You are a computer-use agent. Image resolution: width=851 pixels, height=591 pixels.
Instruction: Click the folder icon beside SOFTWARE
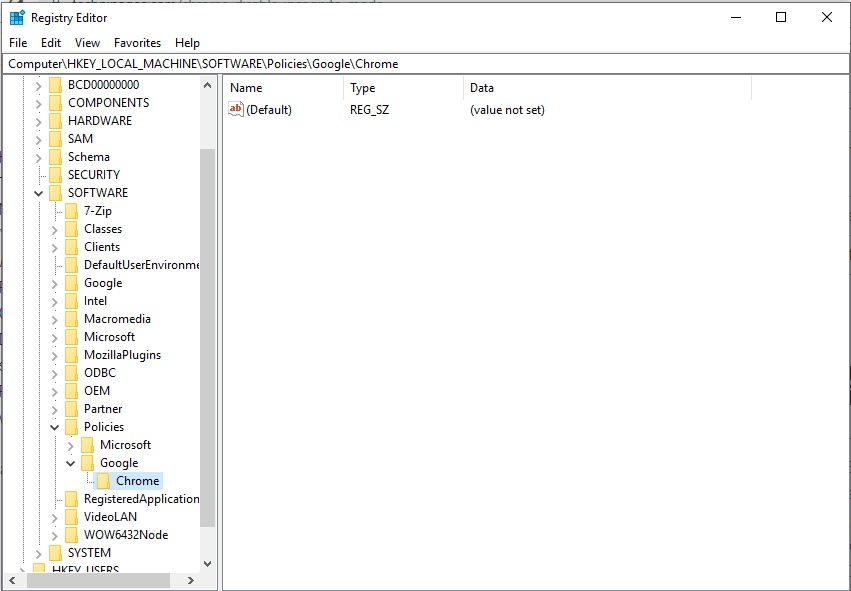click(x=55, y=193)
